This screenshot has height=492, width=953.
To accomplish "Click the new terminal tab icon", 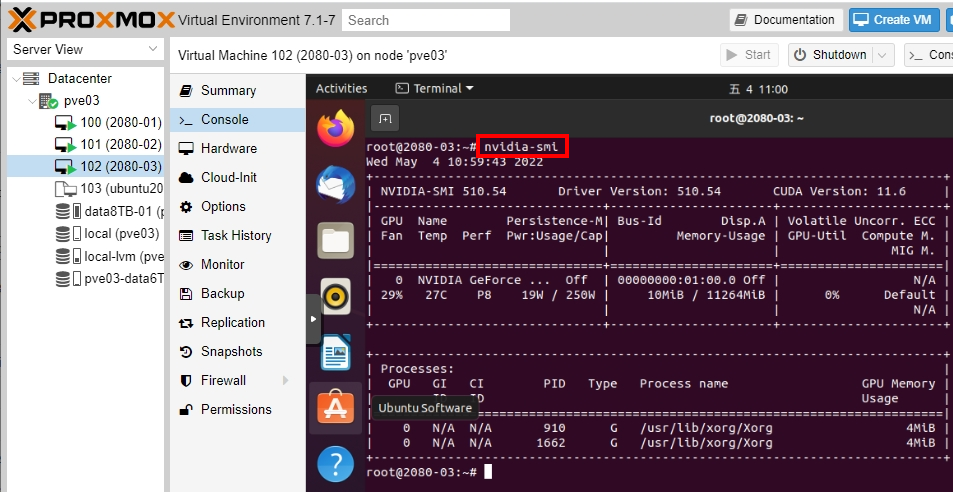I will coord(385,118).
